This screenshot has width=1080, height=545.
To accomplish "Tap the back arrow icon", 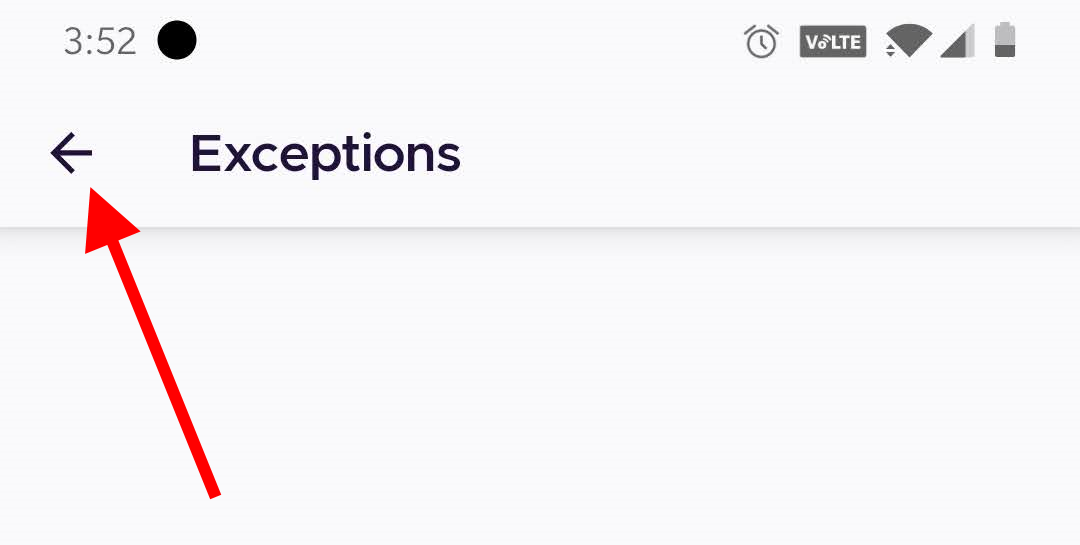I will pyautogui.click(x=71, y=154).
